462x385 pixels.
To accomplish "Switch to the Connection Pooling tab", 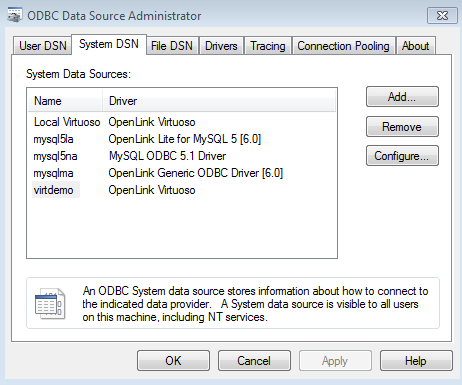I will pos(343,46).
